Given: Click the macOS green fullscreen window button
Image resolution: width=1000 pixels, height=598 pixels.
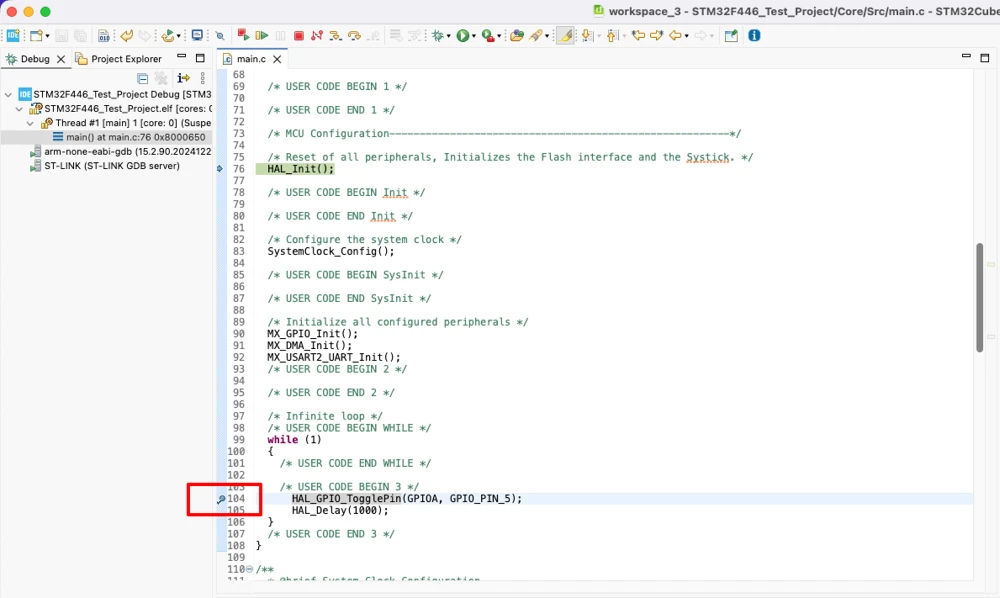Looking at the screenshot, I should pos(45,11).
